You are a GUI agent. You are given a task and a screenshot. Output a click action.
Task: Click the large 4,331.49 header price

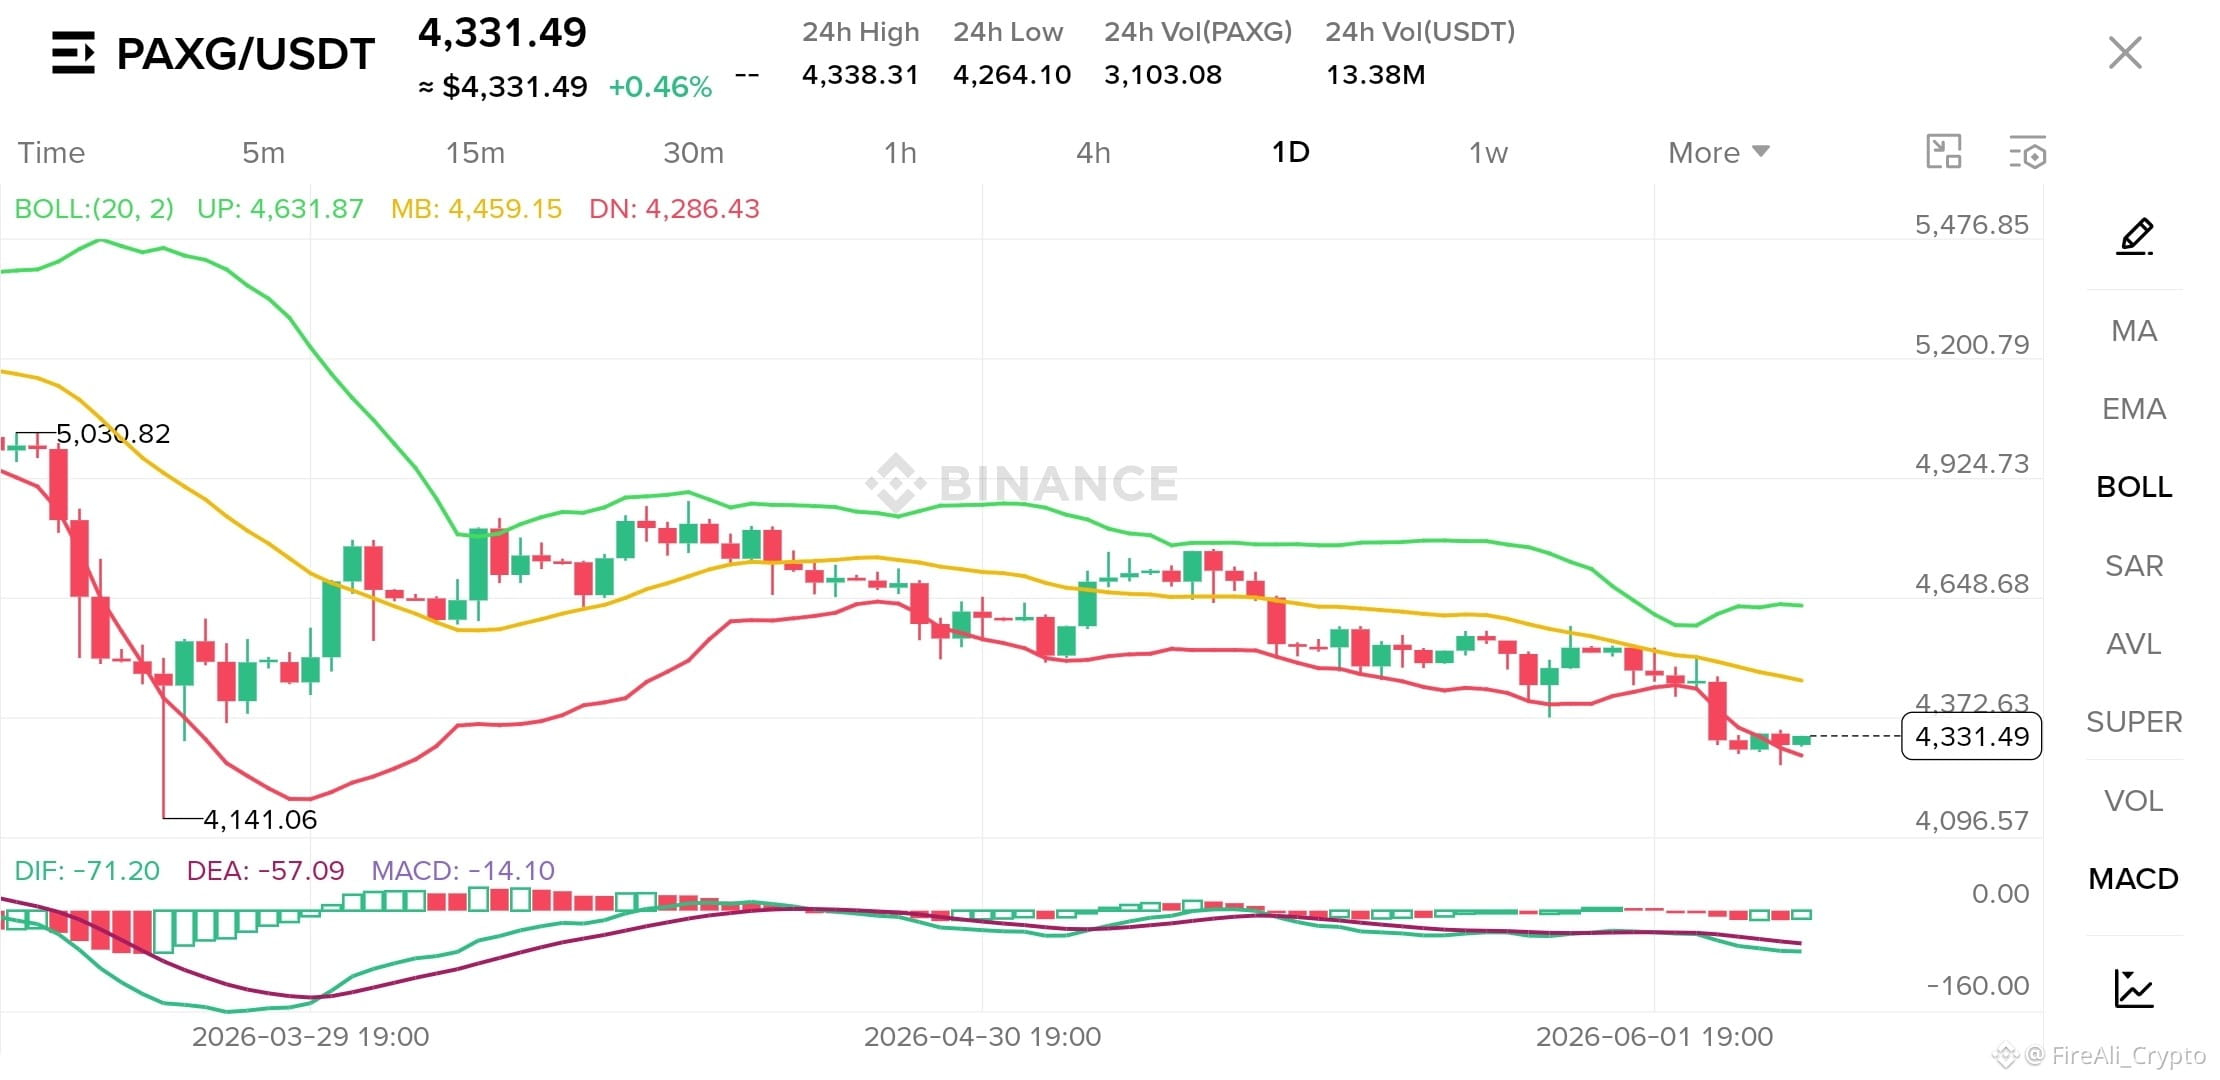click(502, 33)
